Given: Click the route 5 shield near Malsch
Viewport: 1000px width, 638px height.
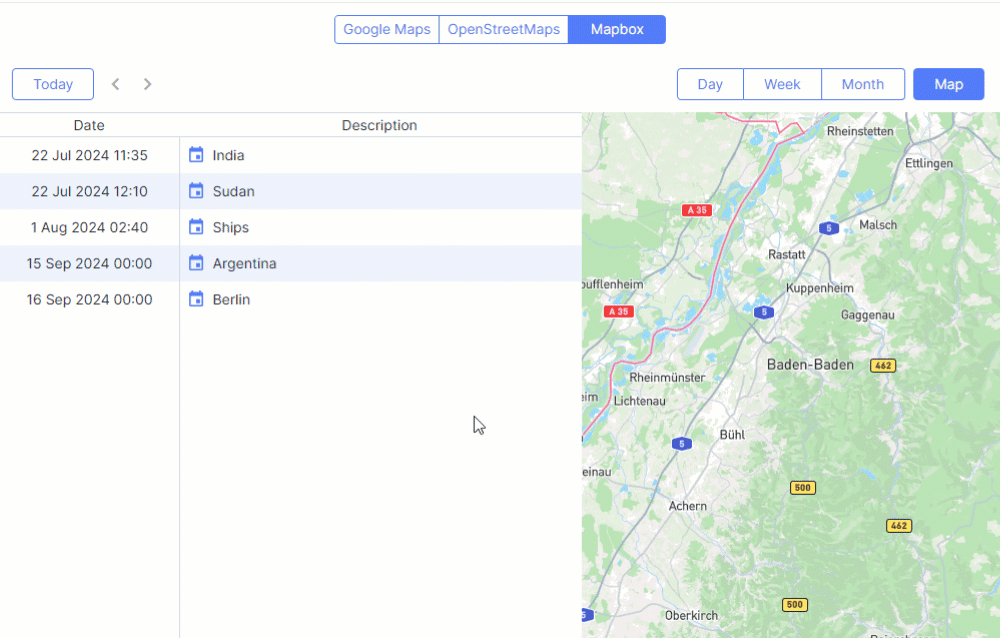Looking at the screenshot, I should 828,228.
